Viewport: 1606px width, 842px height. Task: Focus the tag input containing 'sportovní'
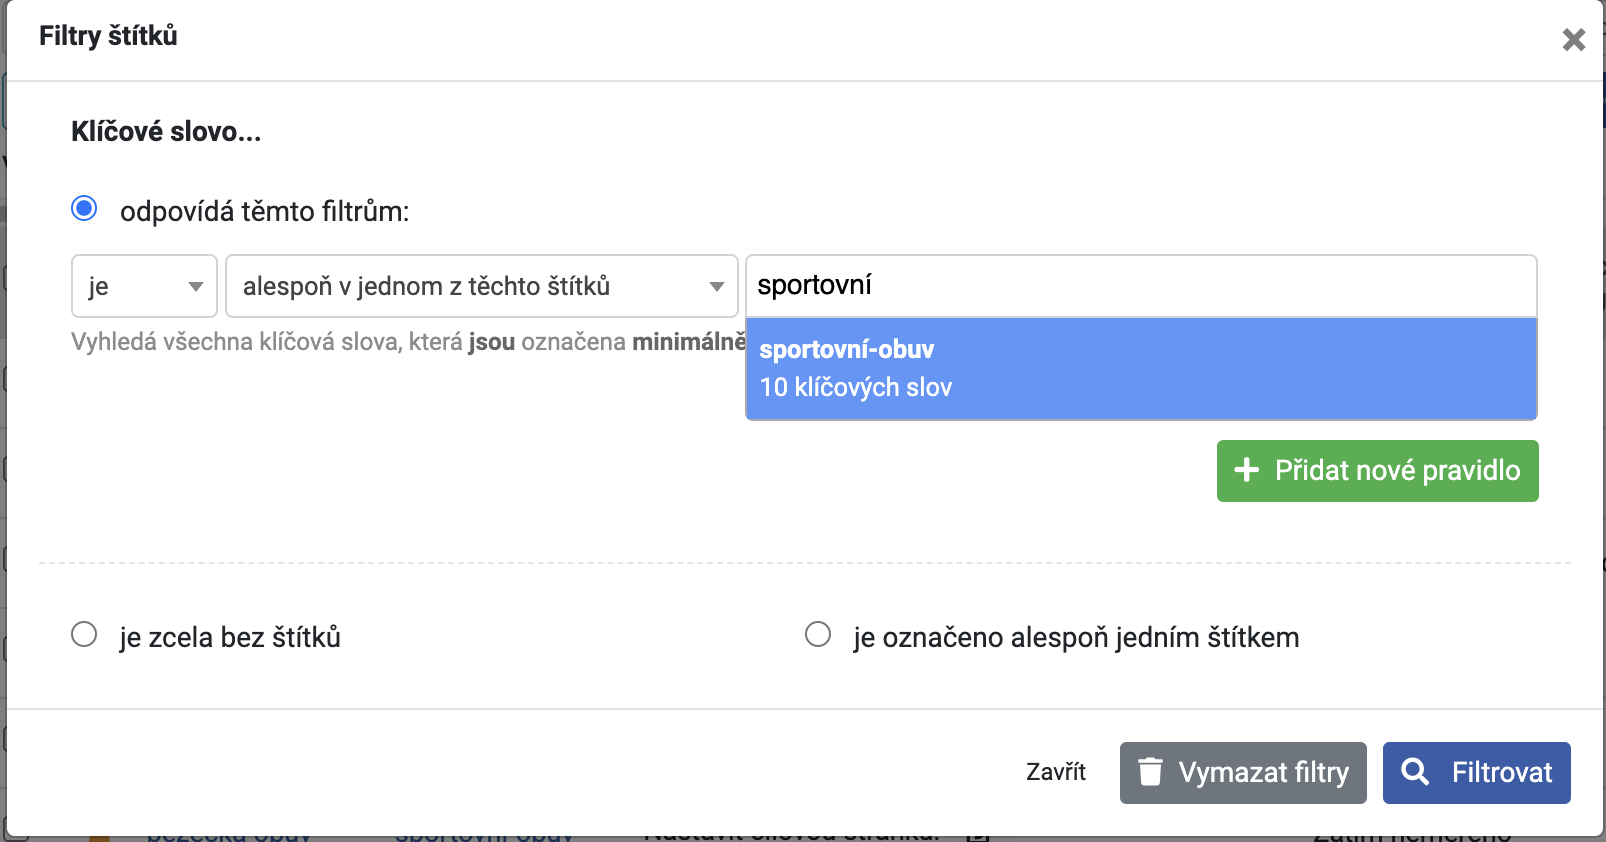tap(1141, 286)
